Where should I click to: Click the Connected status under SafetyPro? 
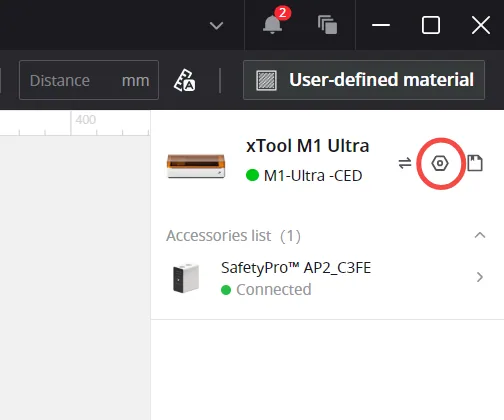274,290
